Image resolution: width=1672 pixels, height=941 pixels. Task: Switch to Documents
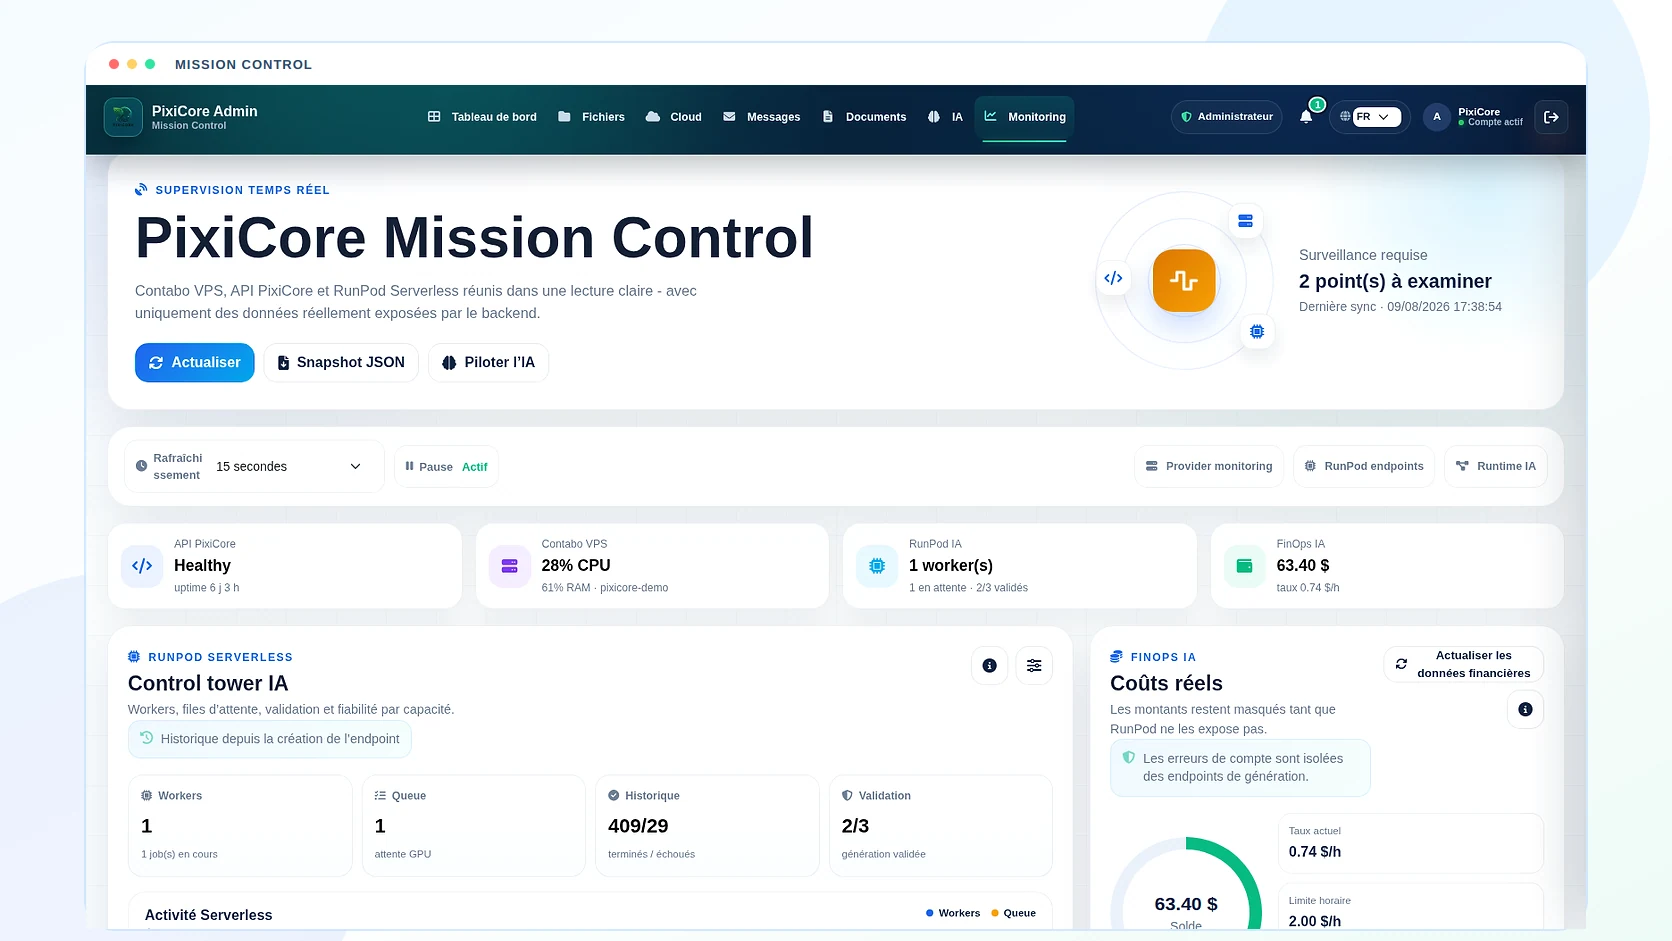point(864,117)
